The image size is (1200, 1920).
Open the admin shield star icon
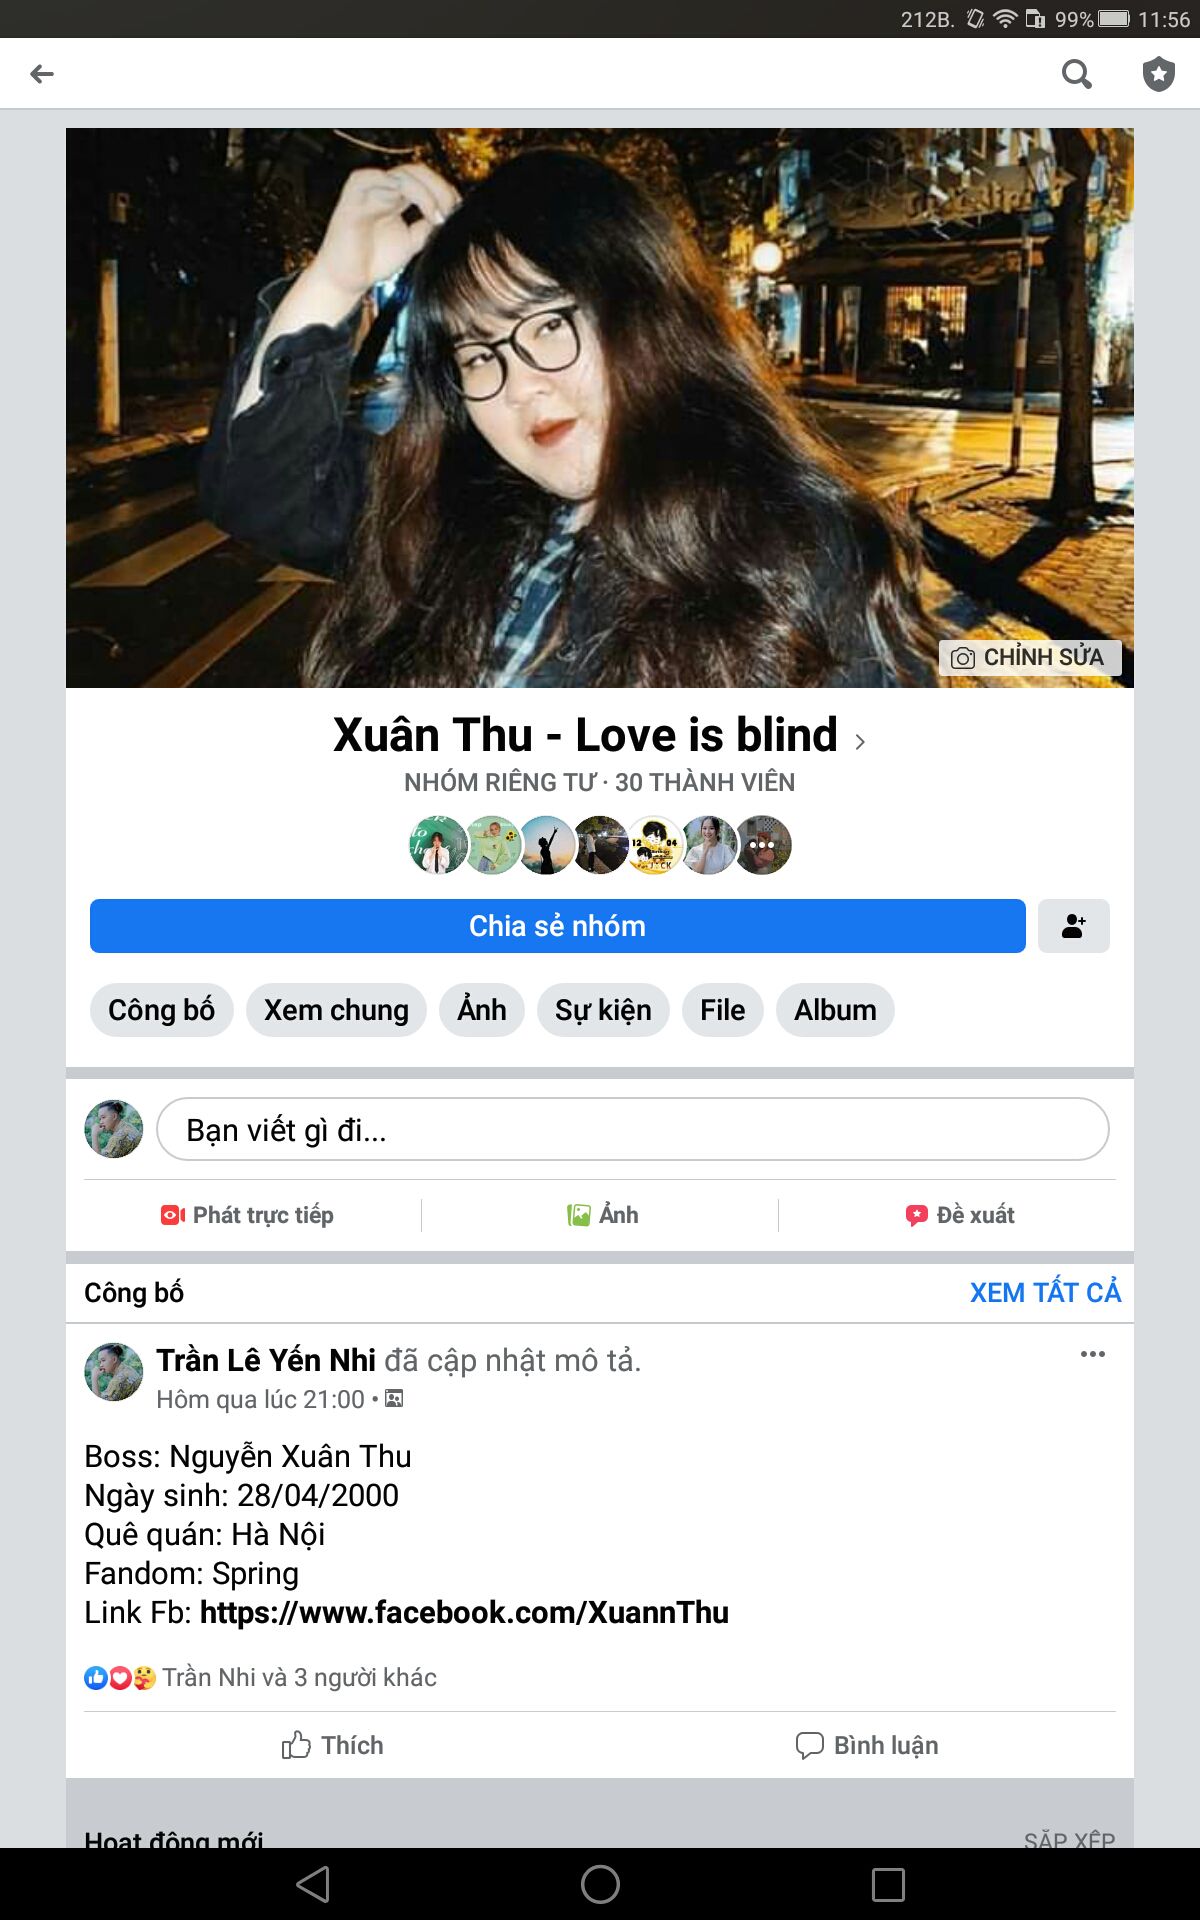[1158, 74]
